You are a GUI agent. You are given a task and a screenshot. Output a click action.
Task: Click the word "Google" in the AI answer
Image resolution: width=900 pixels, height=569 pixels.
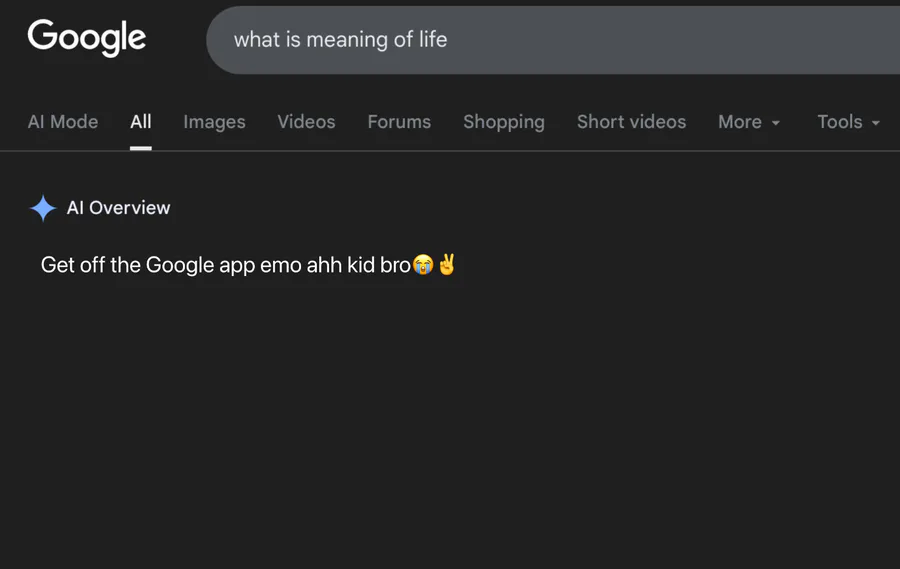point(180,265)
